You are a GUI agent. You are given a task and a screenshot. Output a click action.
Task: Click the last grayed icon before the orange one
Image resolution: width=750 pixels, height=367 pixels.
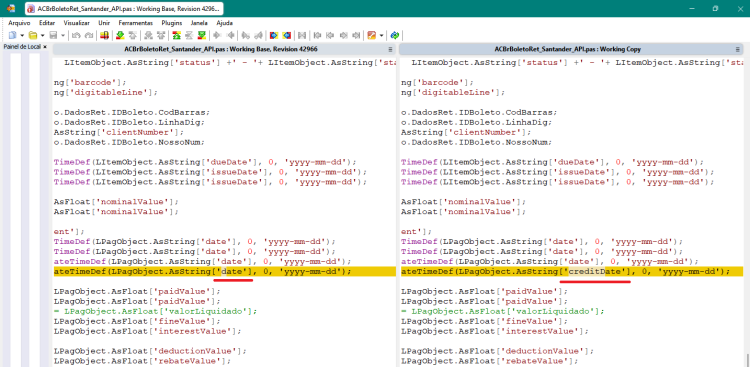click(x=356, y=35)
